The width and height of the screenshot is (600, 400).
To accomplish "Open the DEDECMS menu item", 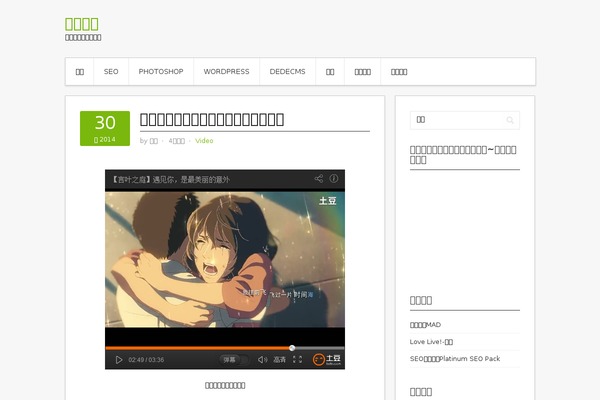I will tap(287, 72).
